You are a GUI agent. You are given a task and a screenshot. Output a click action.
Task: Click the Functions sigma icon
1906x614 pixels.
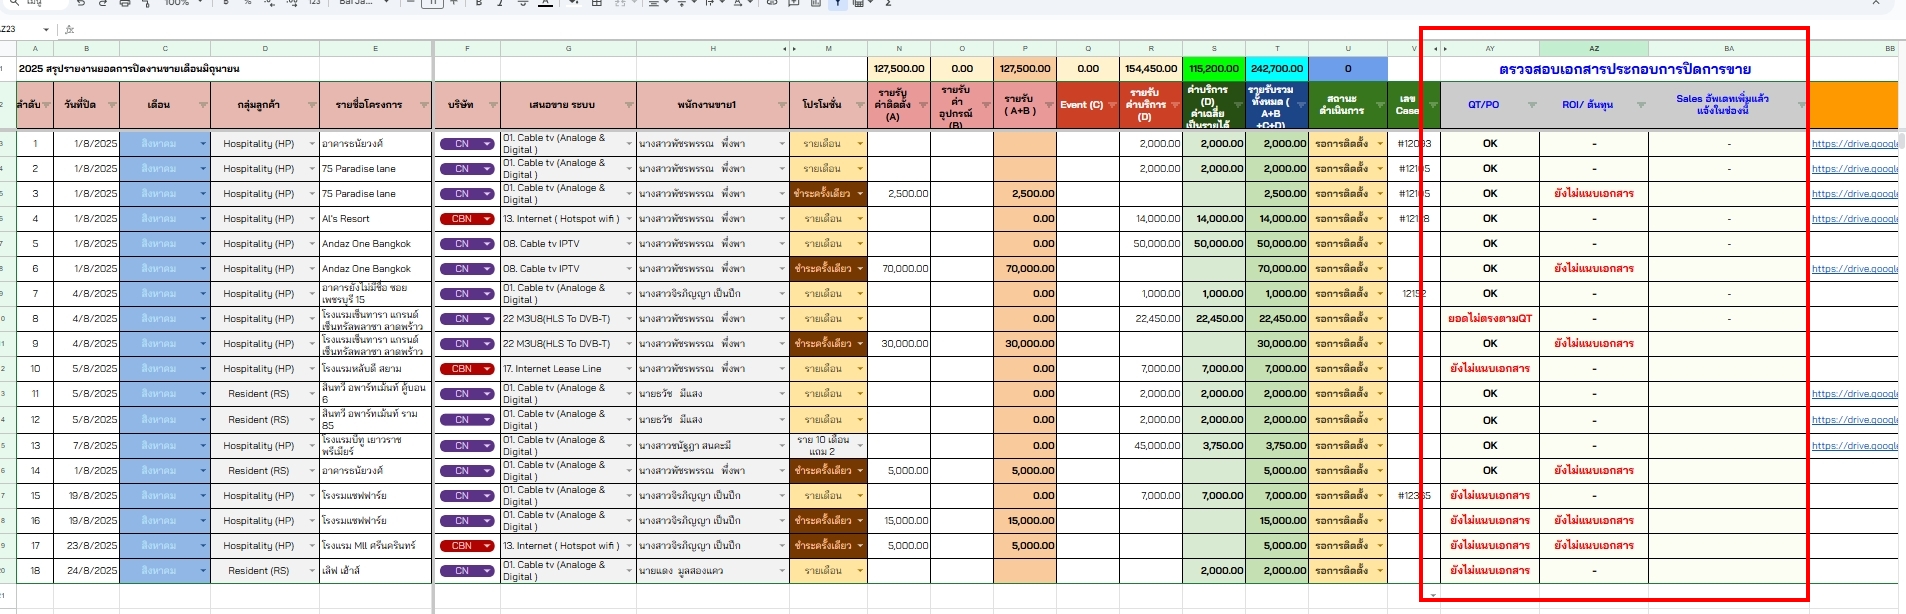[x=887, y=4]
